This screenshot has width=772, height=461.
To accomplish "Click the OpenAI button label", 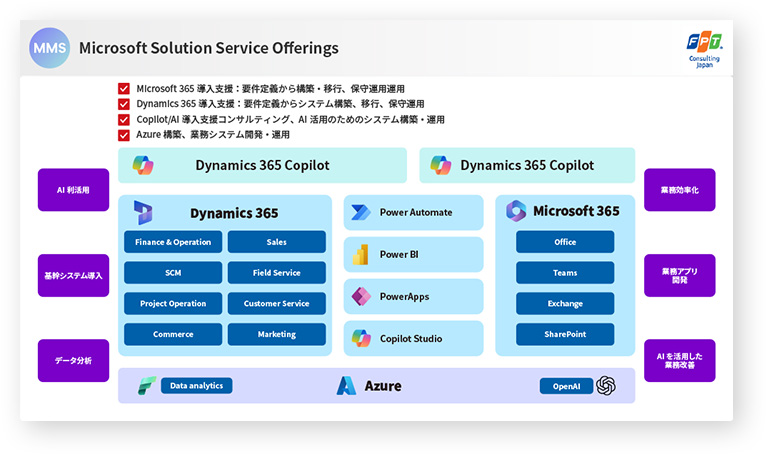I will tap(566, 386).
